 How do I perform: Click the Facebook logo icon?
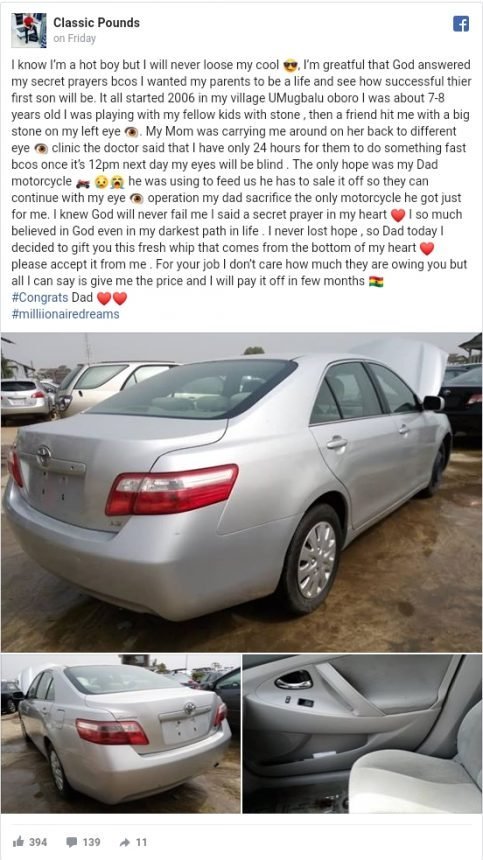[461, 24]
